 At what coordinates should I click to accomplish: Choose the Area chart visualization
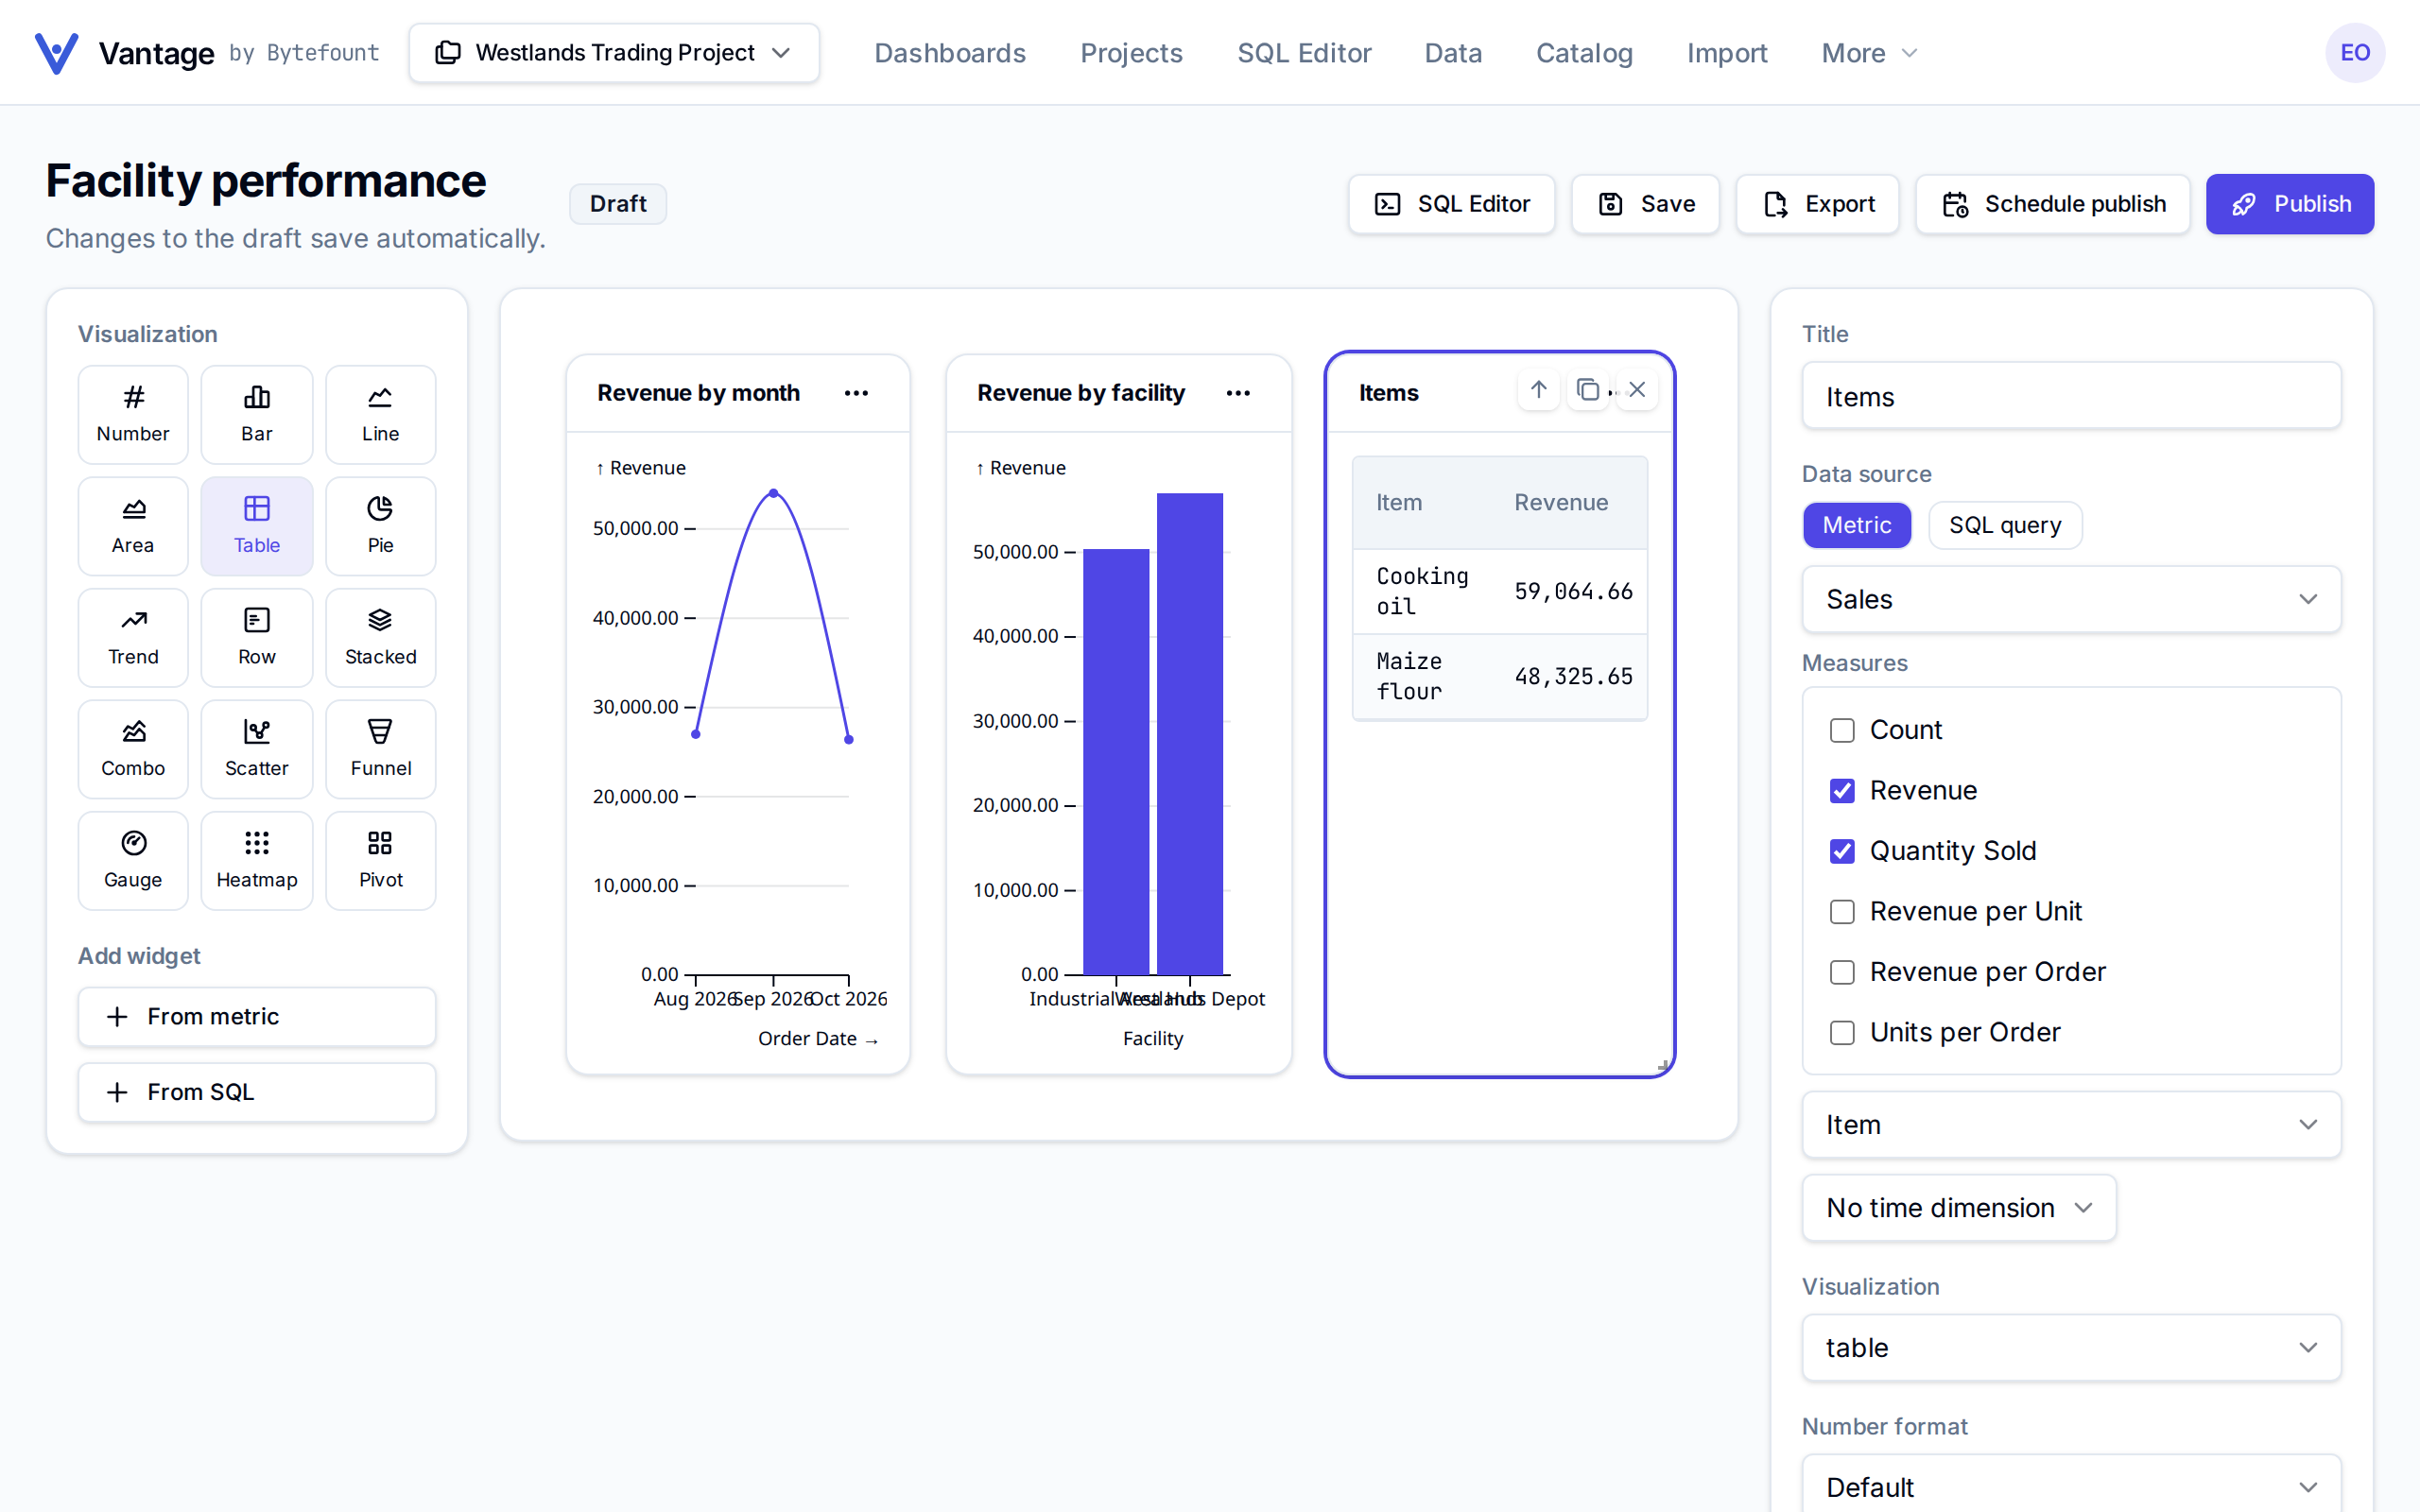point(133,526)
